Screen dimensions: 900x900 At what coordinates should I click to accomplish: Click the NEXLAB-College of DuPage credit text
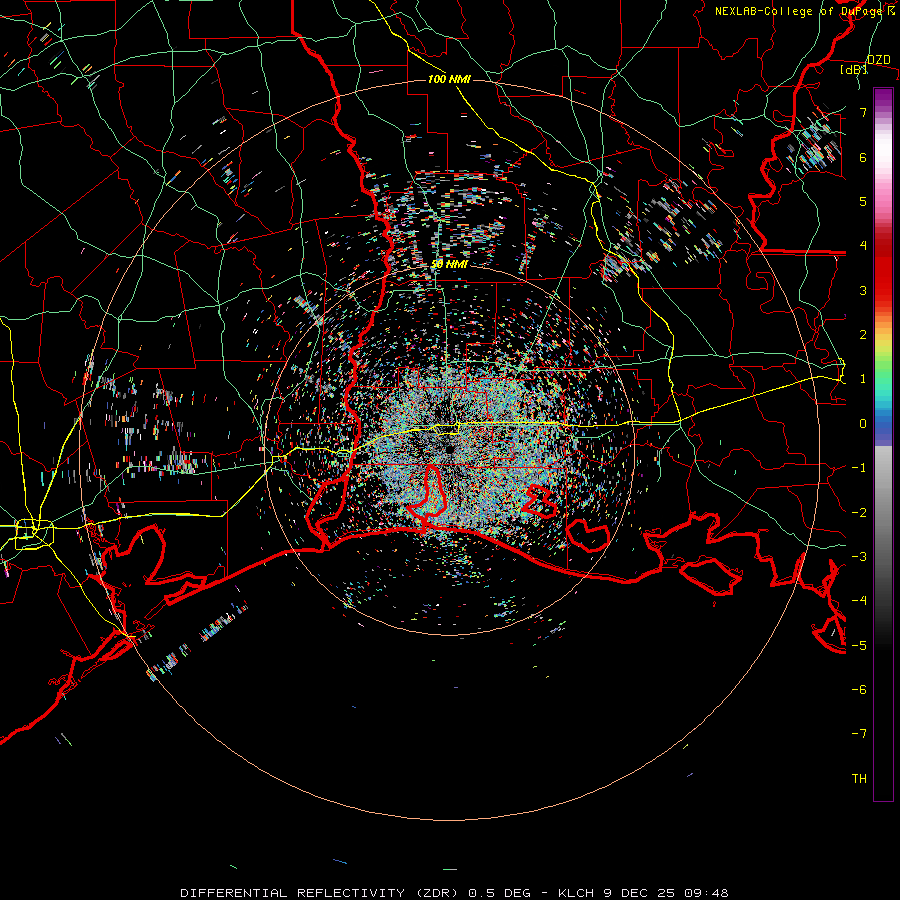[801, 11]
